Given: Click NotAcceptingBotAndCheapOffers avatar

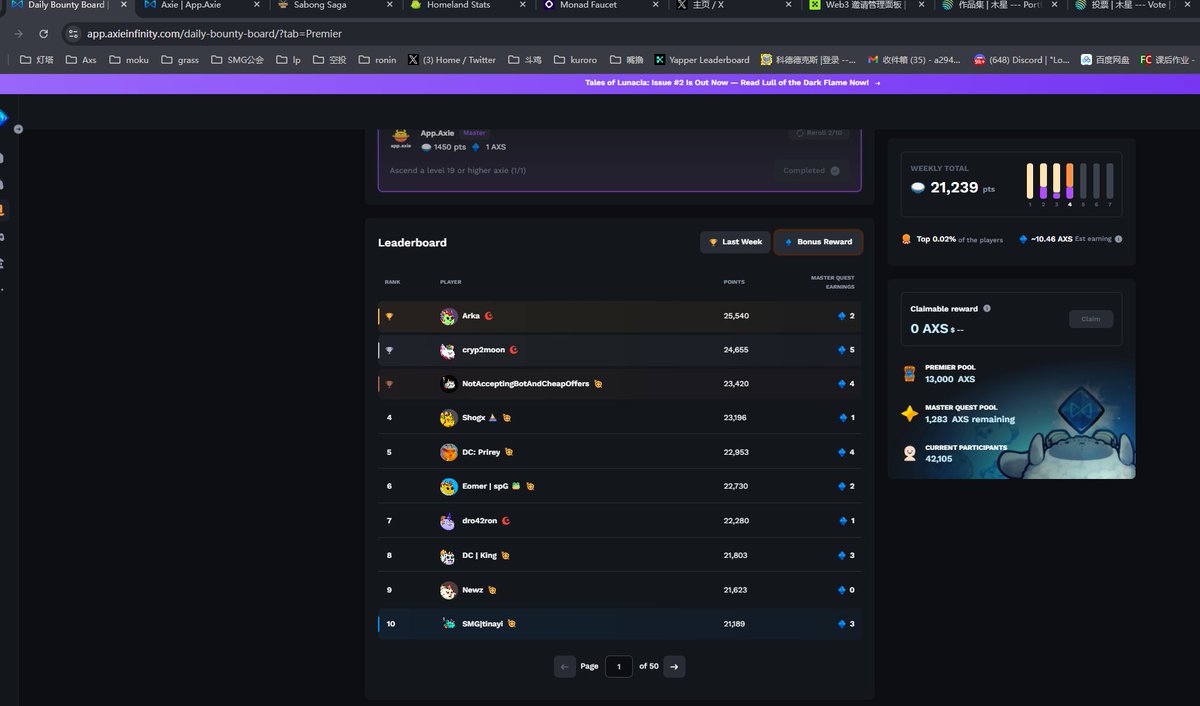Looking at the screenshot, I should point(448,384).
